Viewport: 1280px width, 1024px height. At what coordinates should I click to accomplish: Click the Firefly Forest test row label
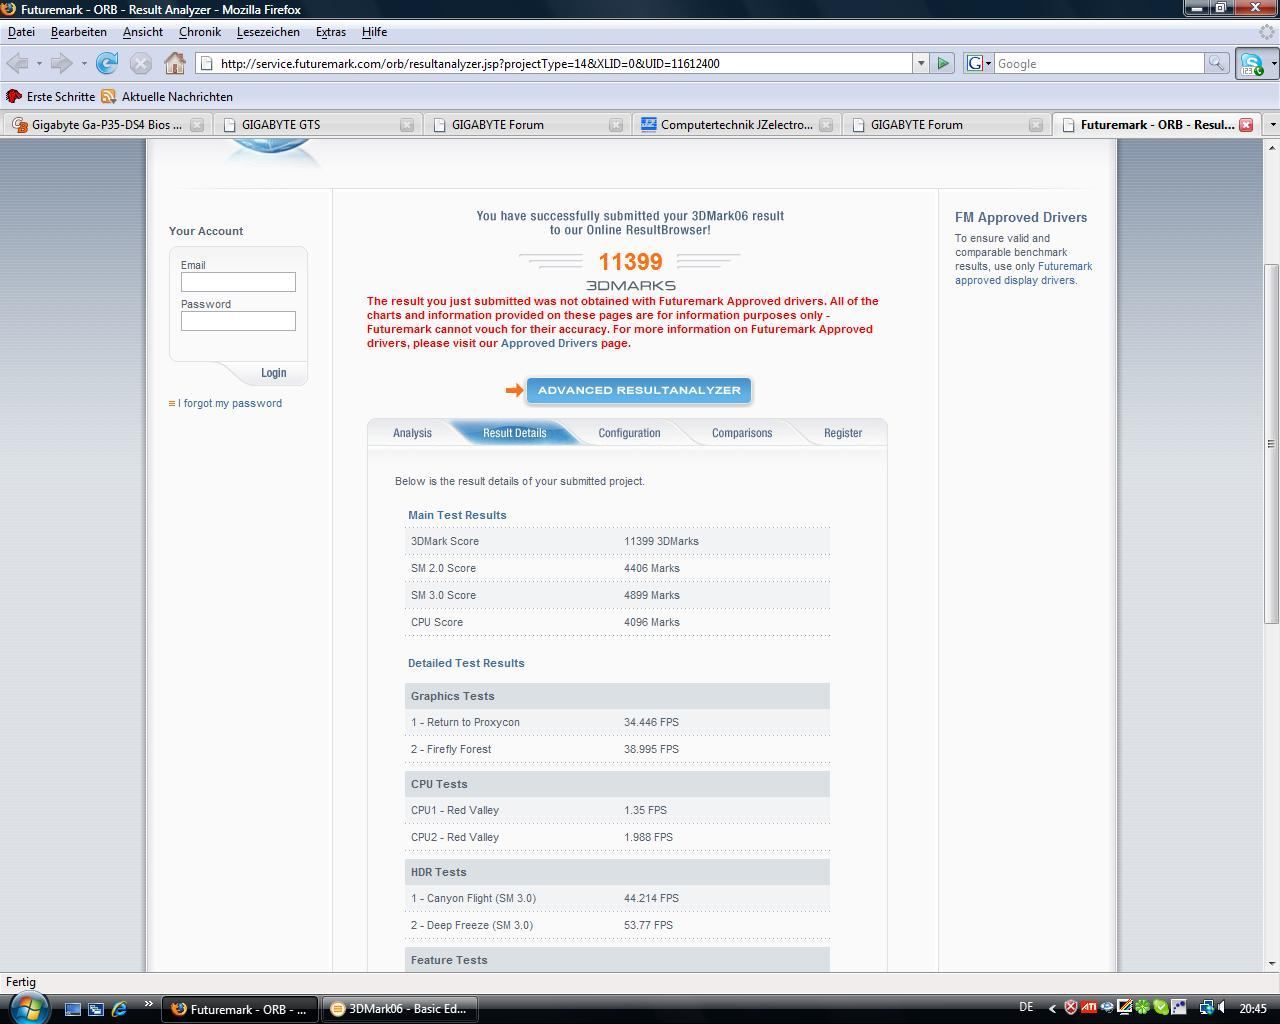tap(451, 749)
